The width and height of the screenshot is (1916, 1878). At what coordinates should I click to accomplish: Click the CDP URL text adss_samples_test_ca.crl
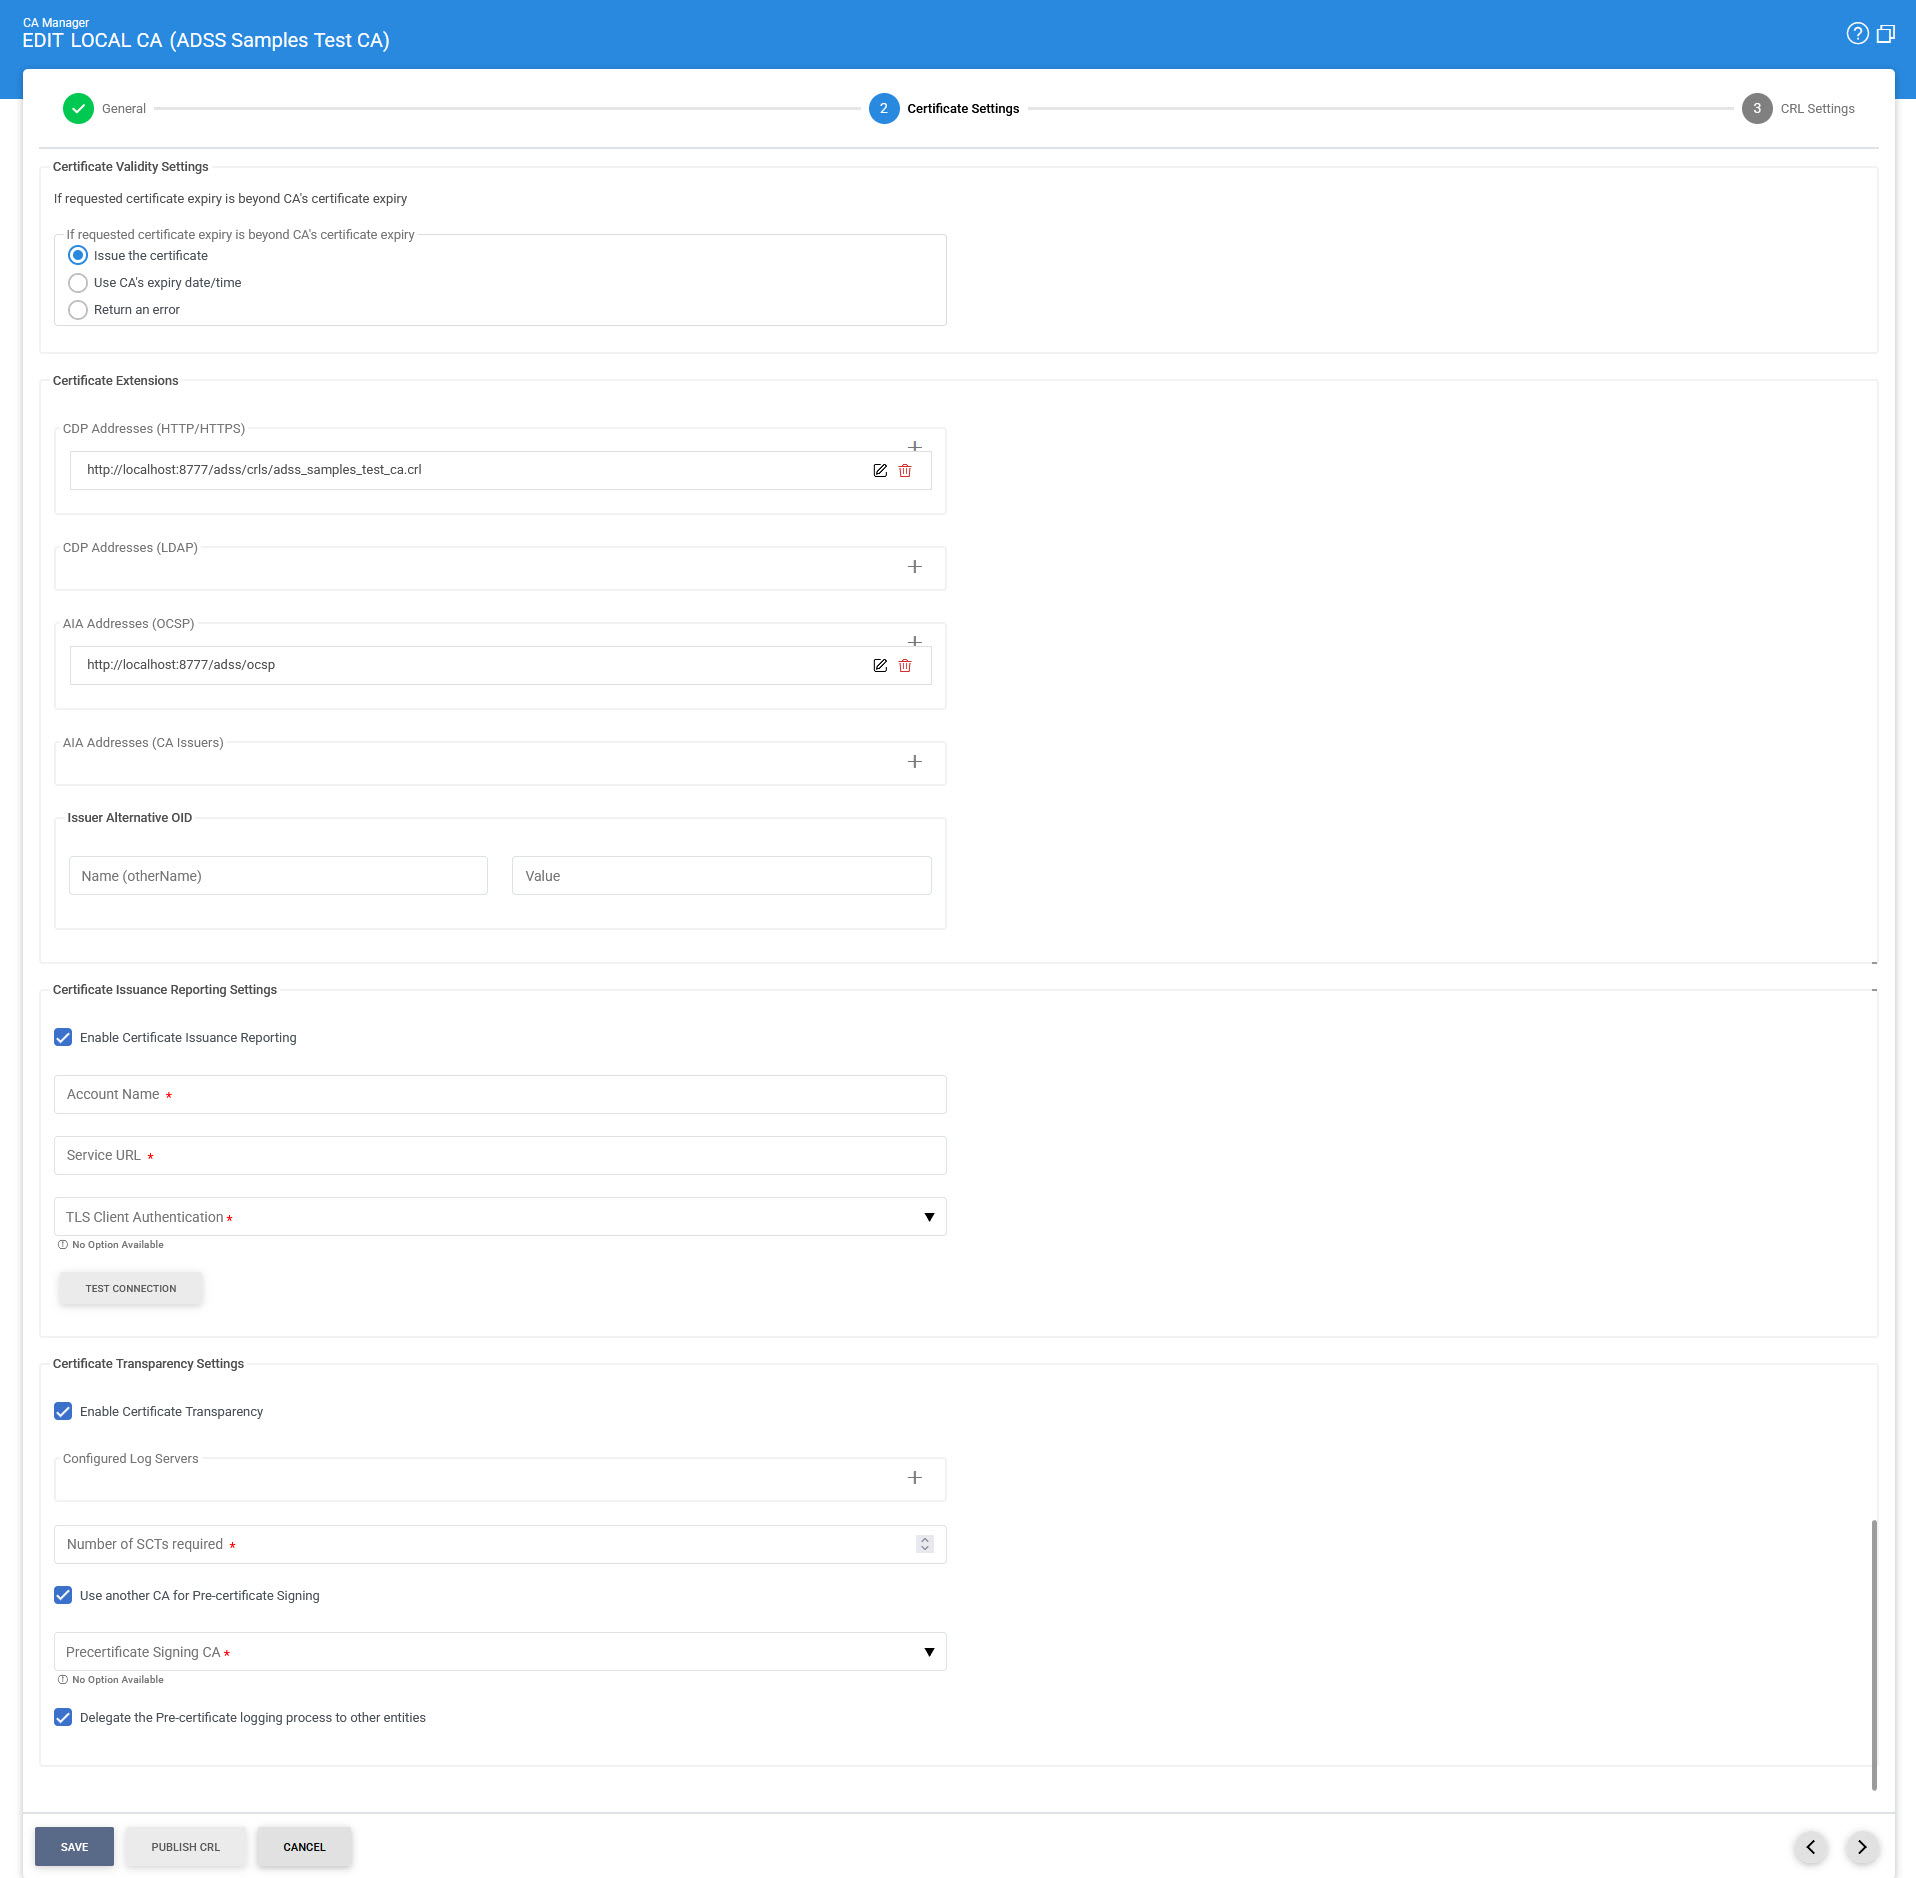254,470
